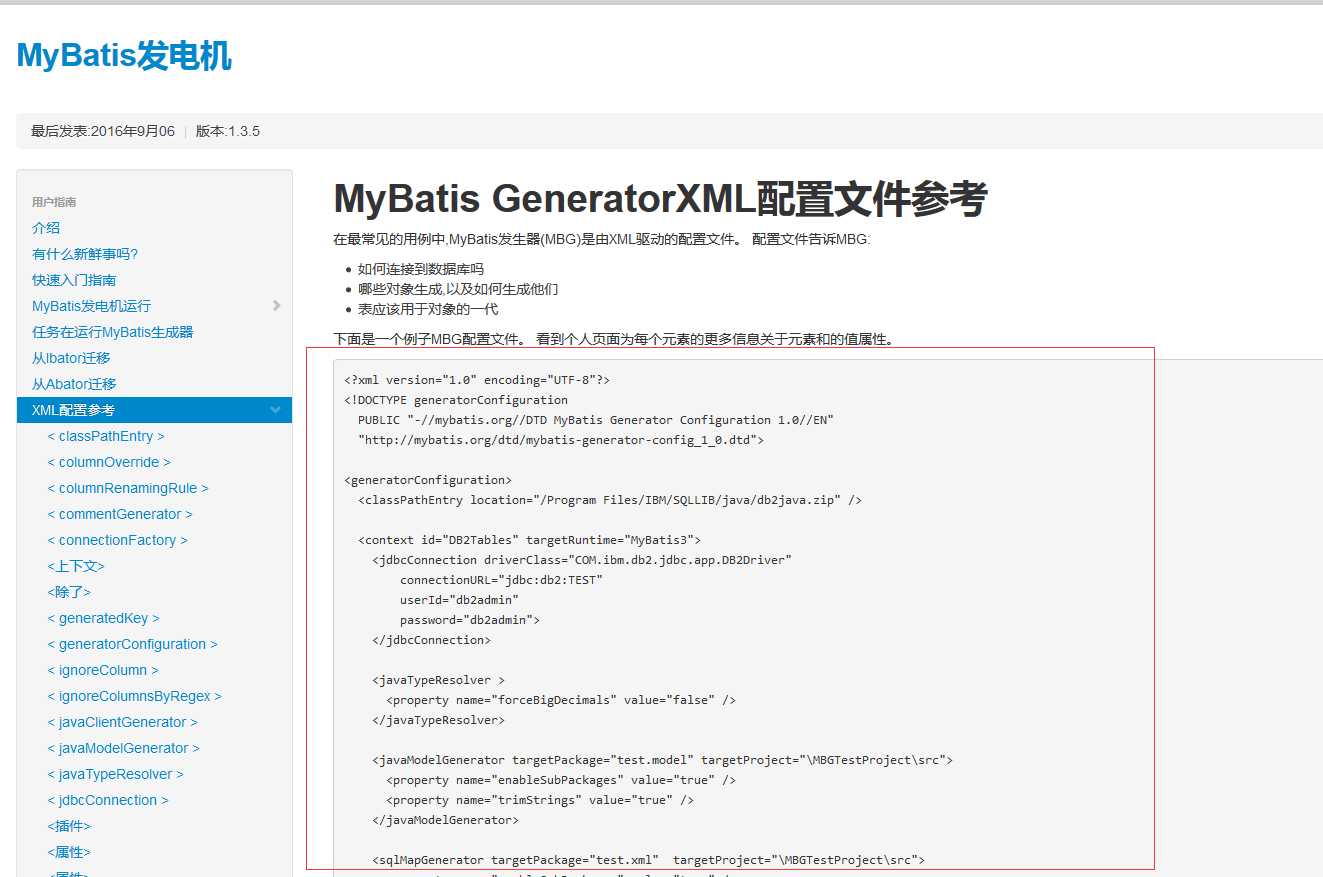Open 从Ibator迁移 sidebar link

pos(71,358)
